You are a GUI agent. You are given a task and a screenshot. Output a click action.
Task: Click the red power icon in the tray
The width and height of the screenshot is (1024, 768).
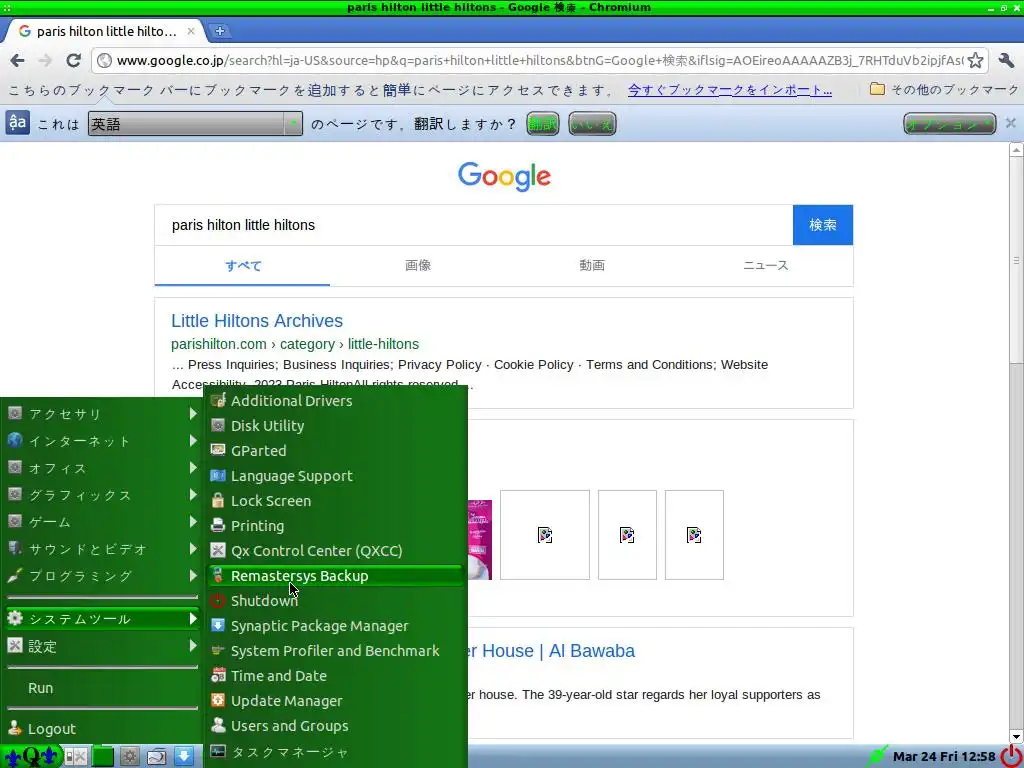pos(1011,756)
